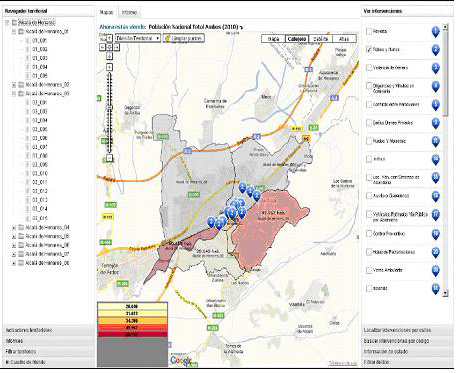The image size is (459, 373).
Task: Click the Limpiar puntos button
Action: (184, 38)
